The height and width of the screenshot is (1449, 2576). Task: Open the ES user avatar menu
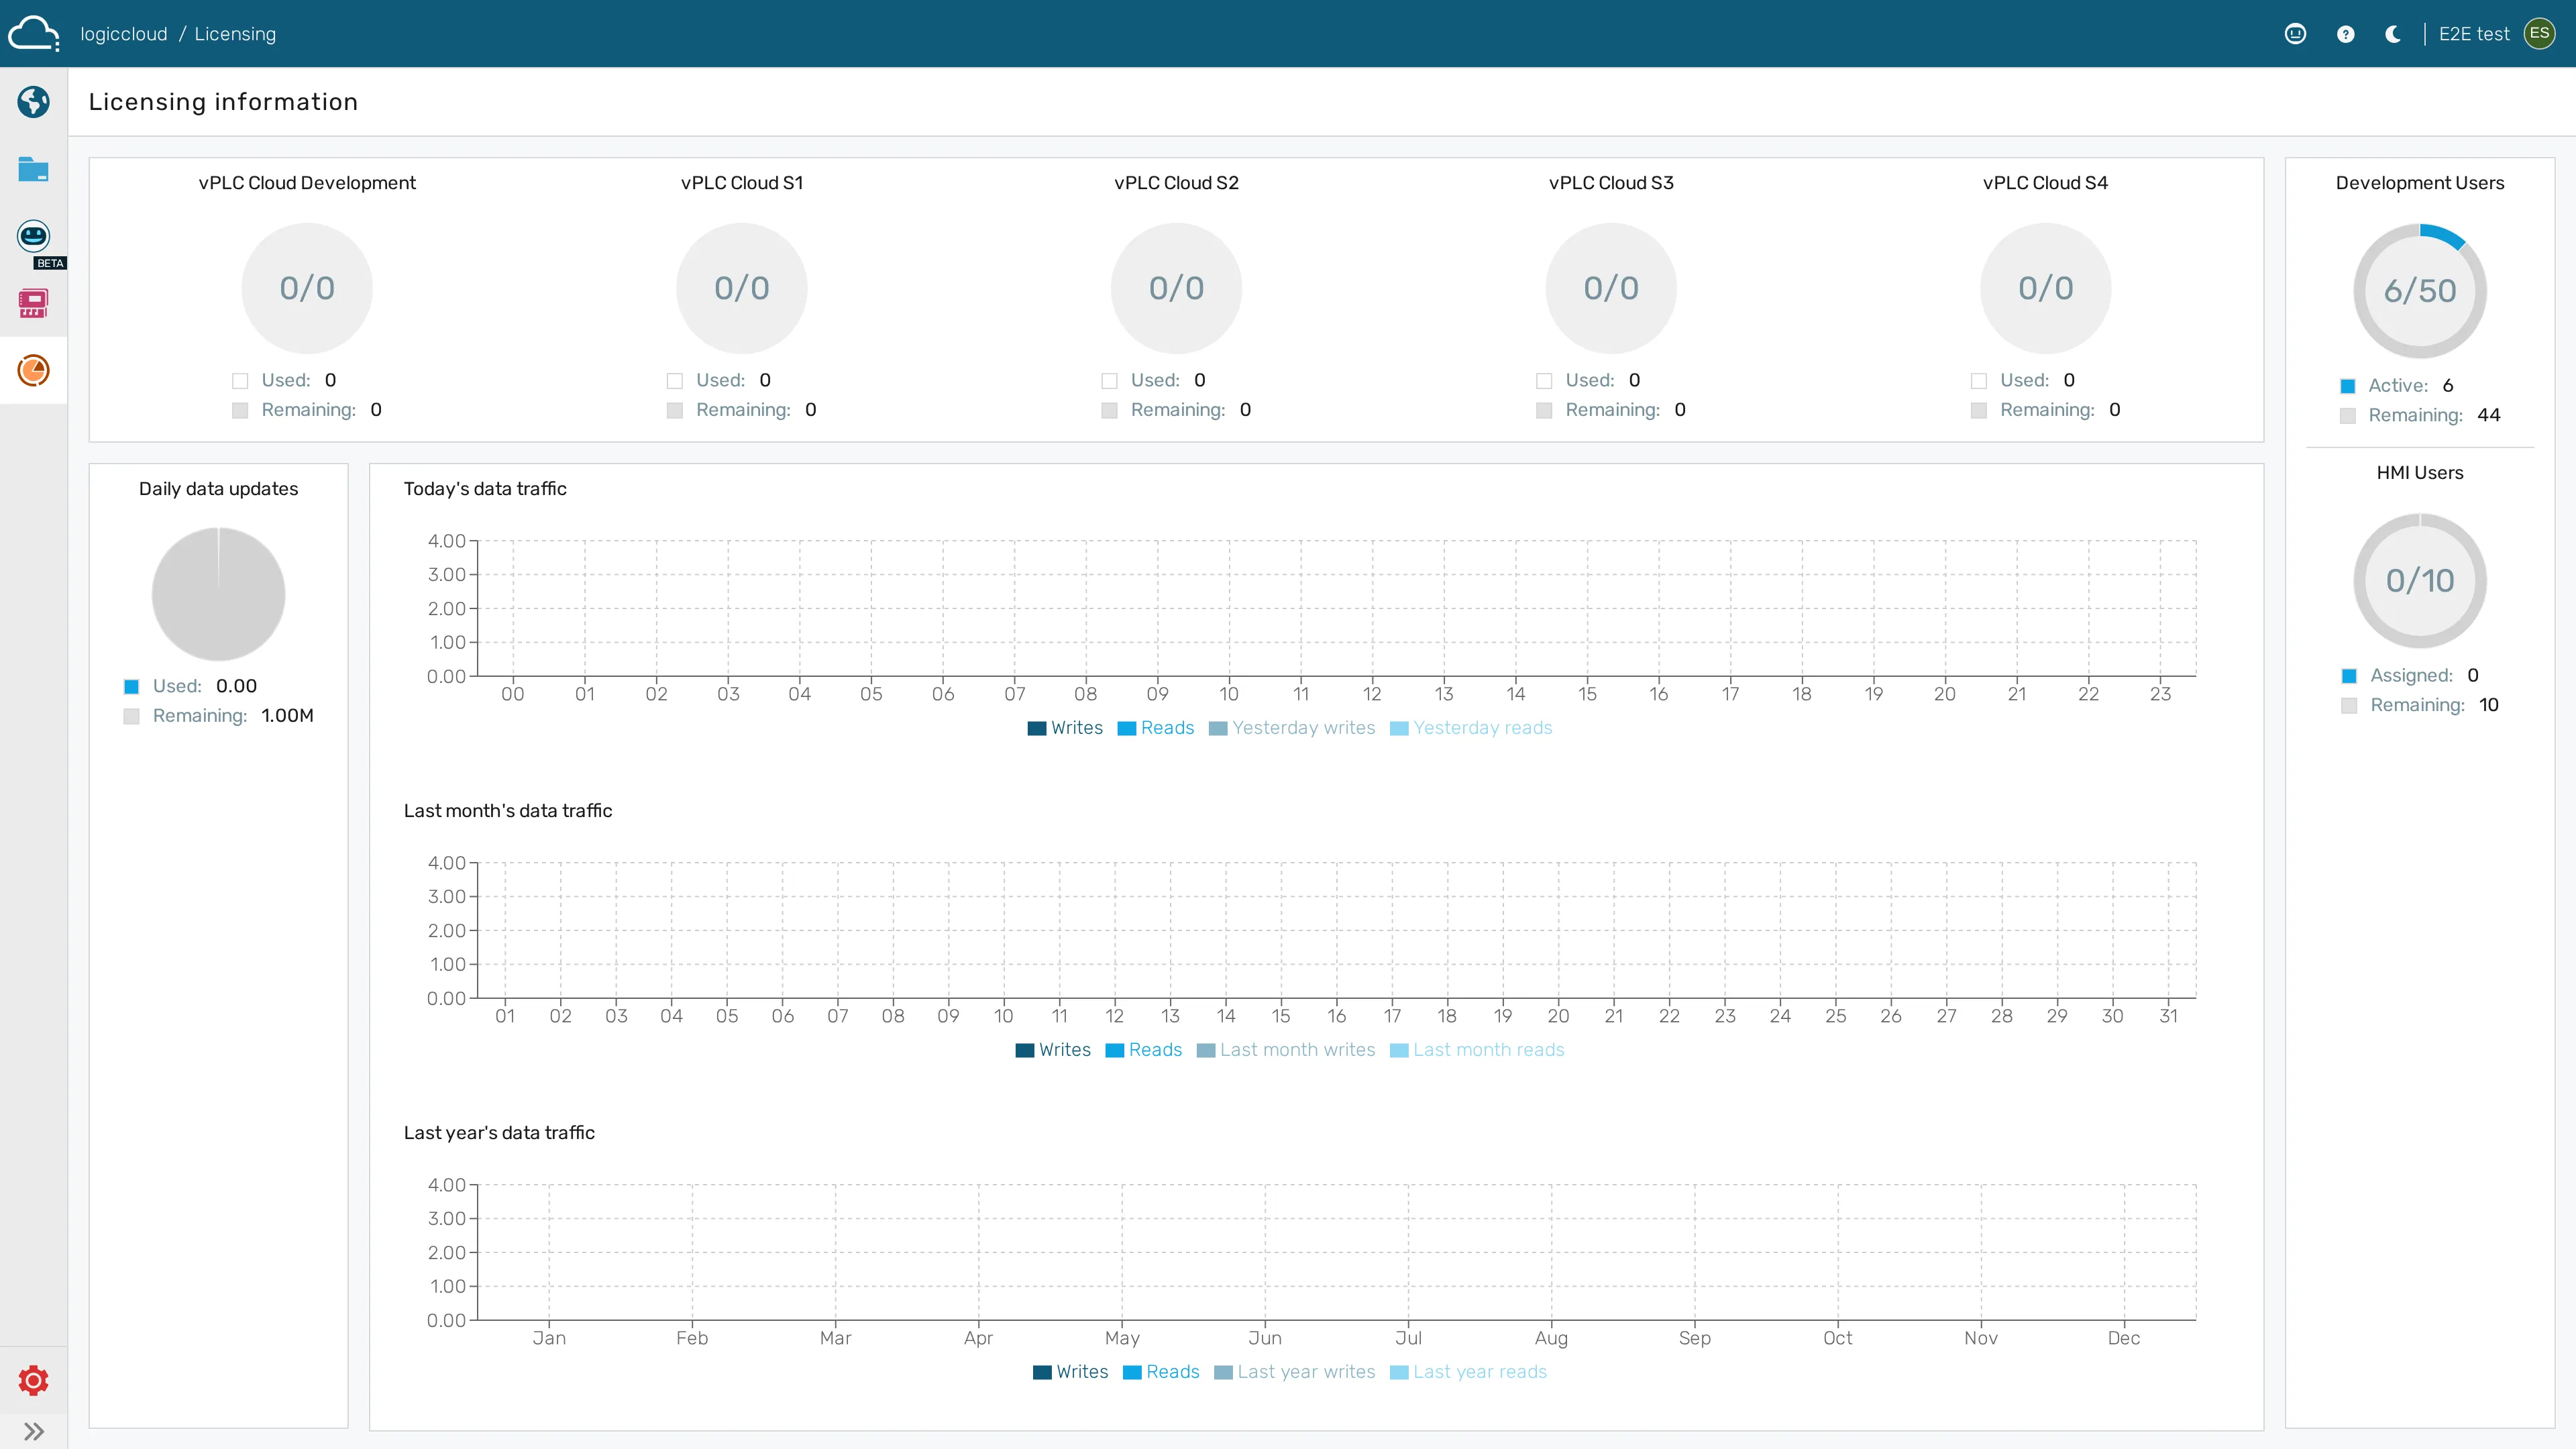[x=2539, y=33]
